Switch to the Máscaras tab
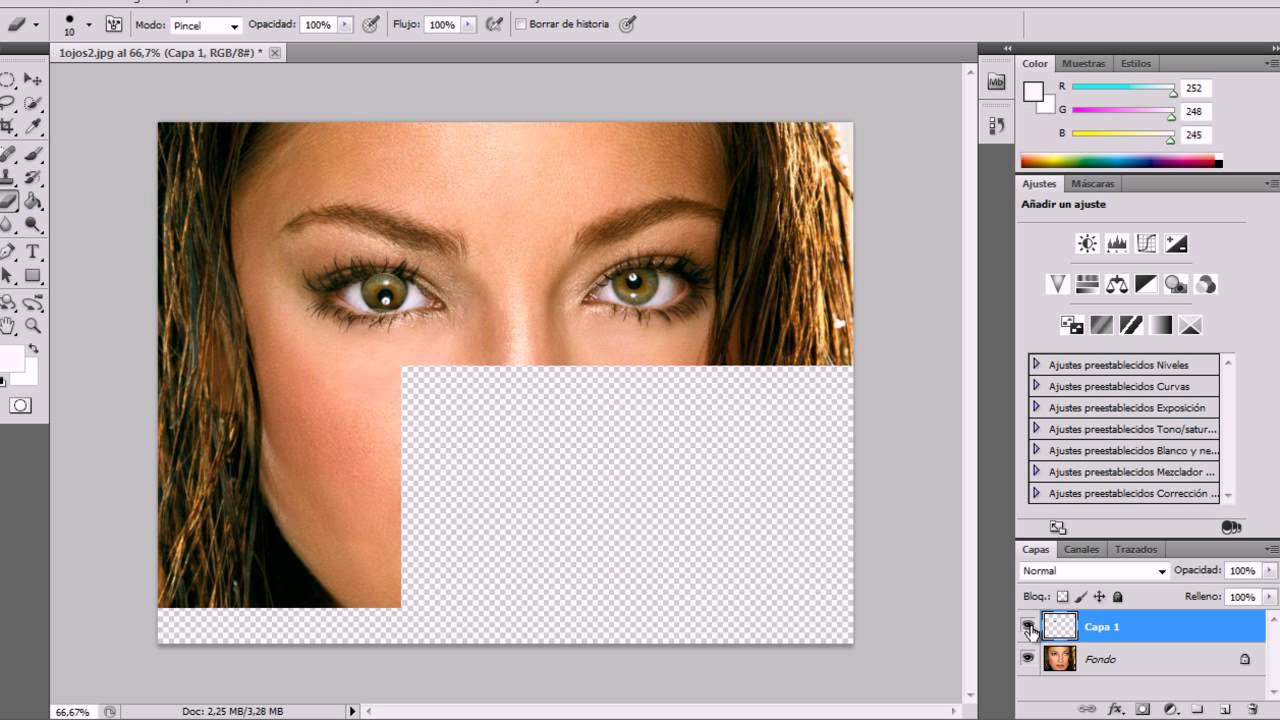The height and width of the screenshot is (720, 1280). pos(1092,184)
